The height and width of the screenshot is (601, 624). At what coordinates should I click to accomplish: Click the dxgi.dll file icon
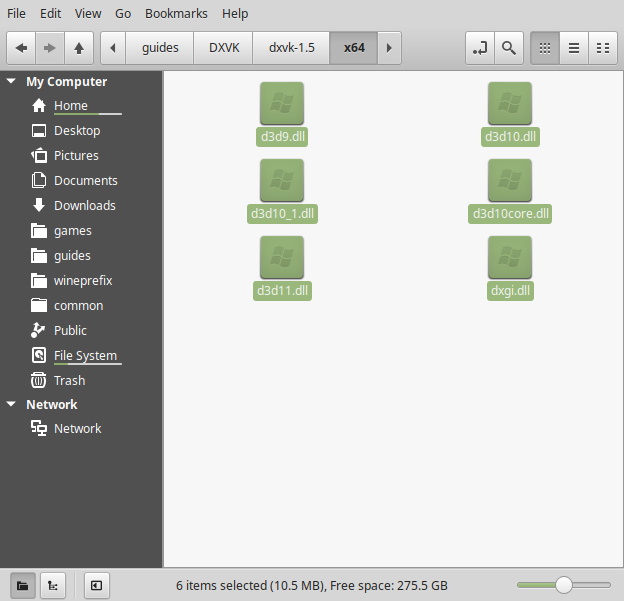click(x=510, y=257)
